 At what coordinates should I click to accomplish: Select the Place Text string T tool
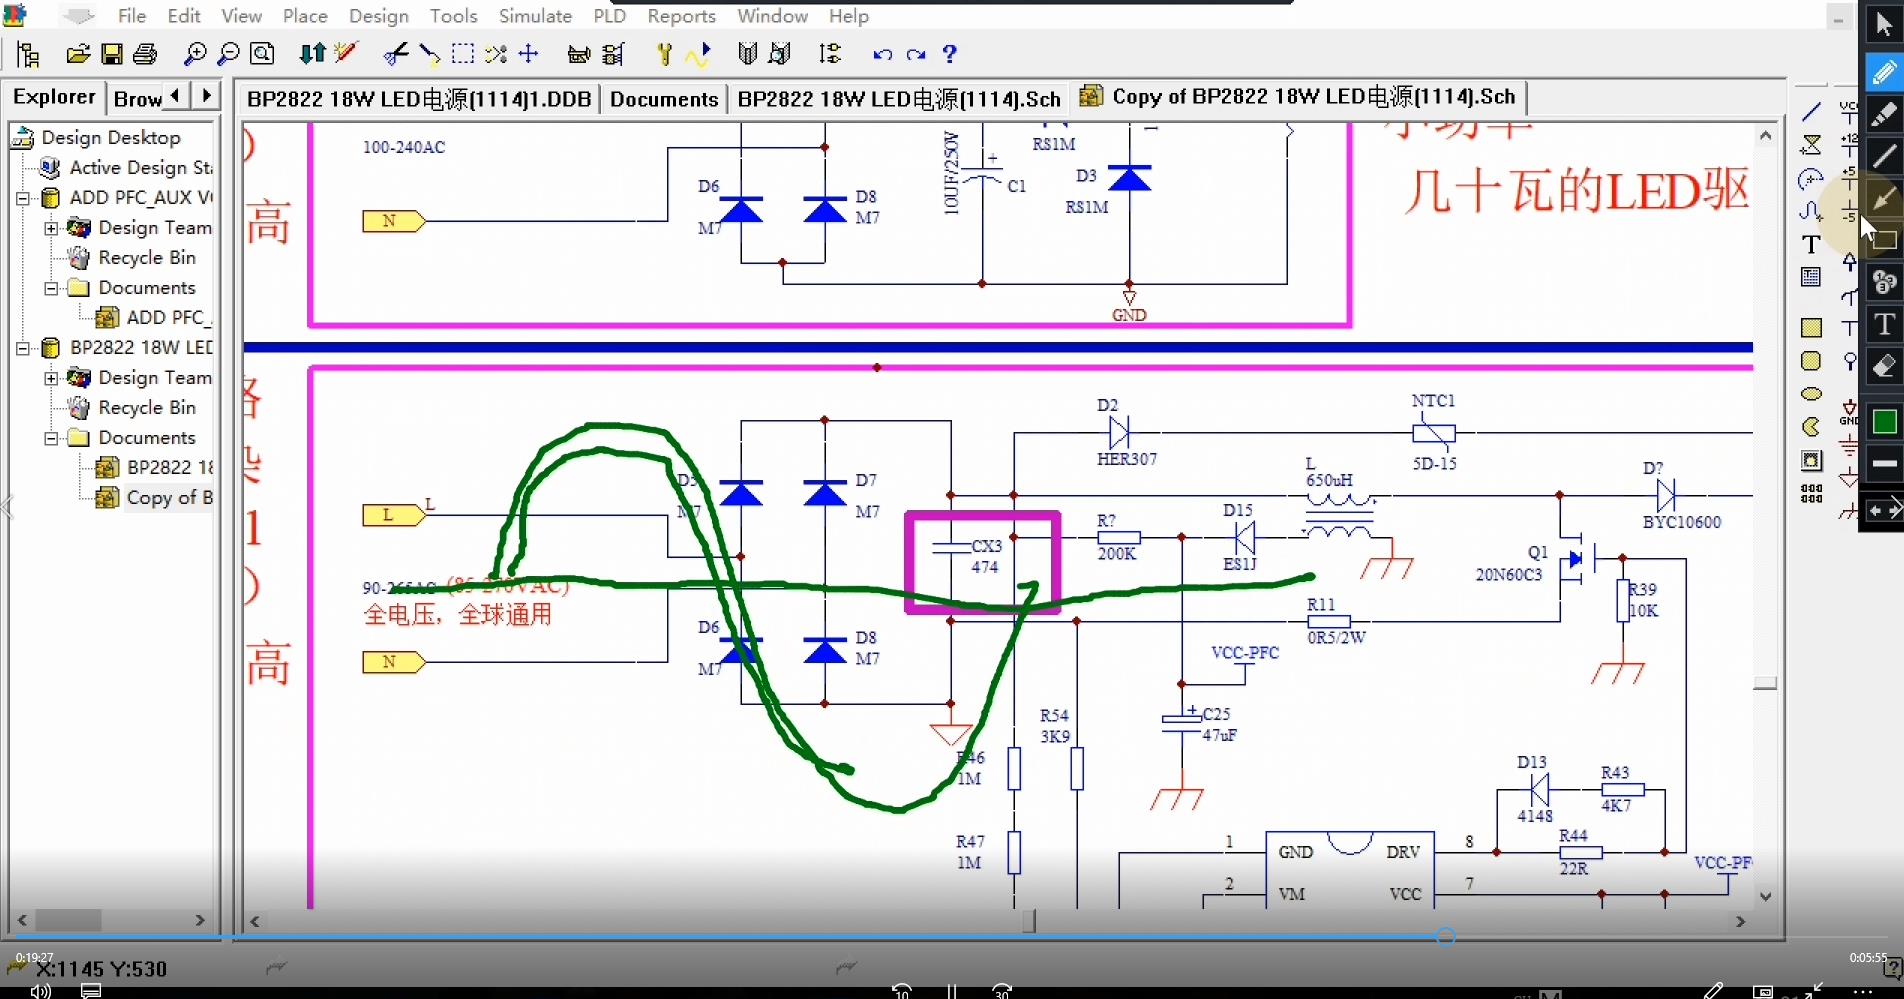point(1811,244)
